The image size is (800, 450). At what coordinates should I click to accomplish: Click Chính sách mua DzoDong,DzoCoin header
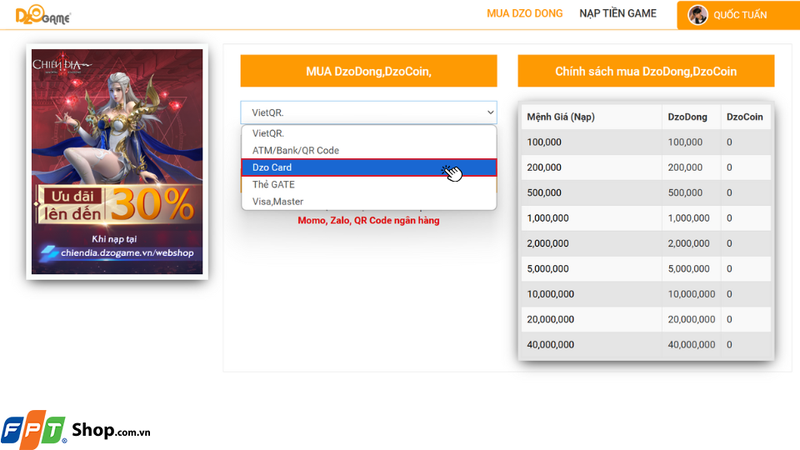(646, 71)
